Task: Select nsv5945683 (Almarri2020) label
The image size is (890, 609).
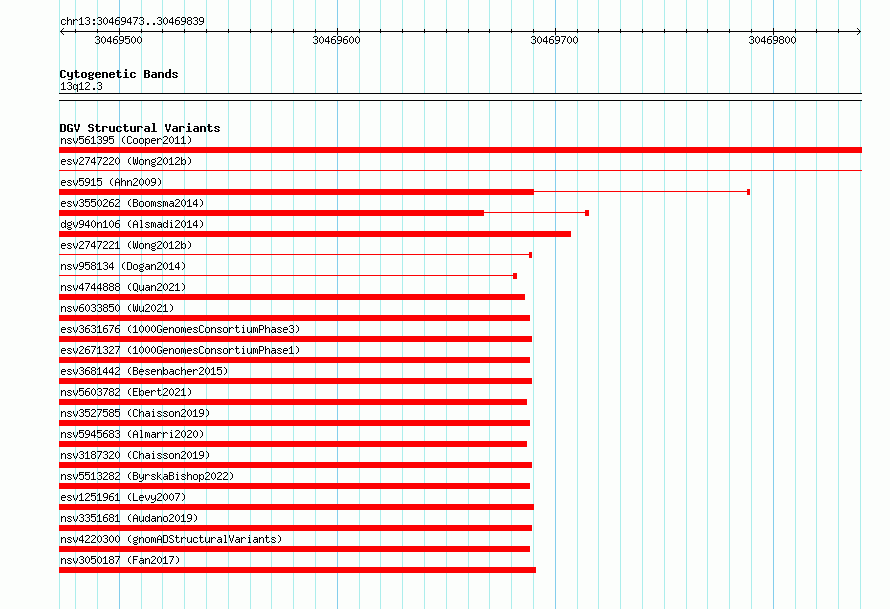Action: point(132,434)
